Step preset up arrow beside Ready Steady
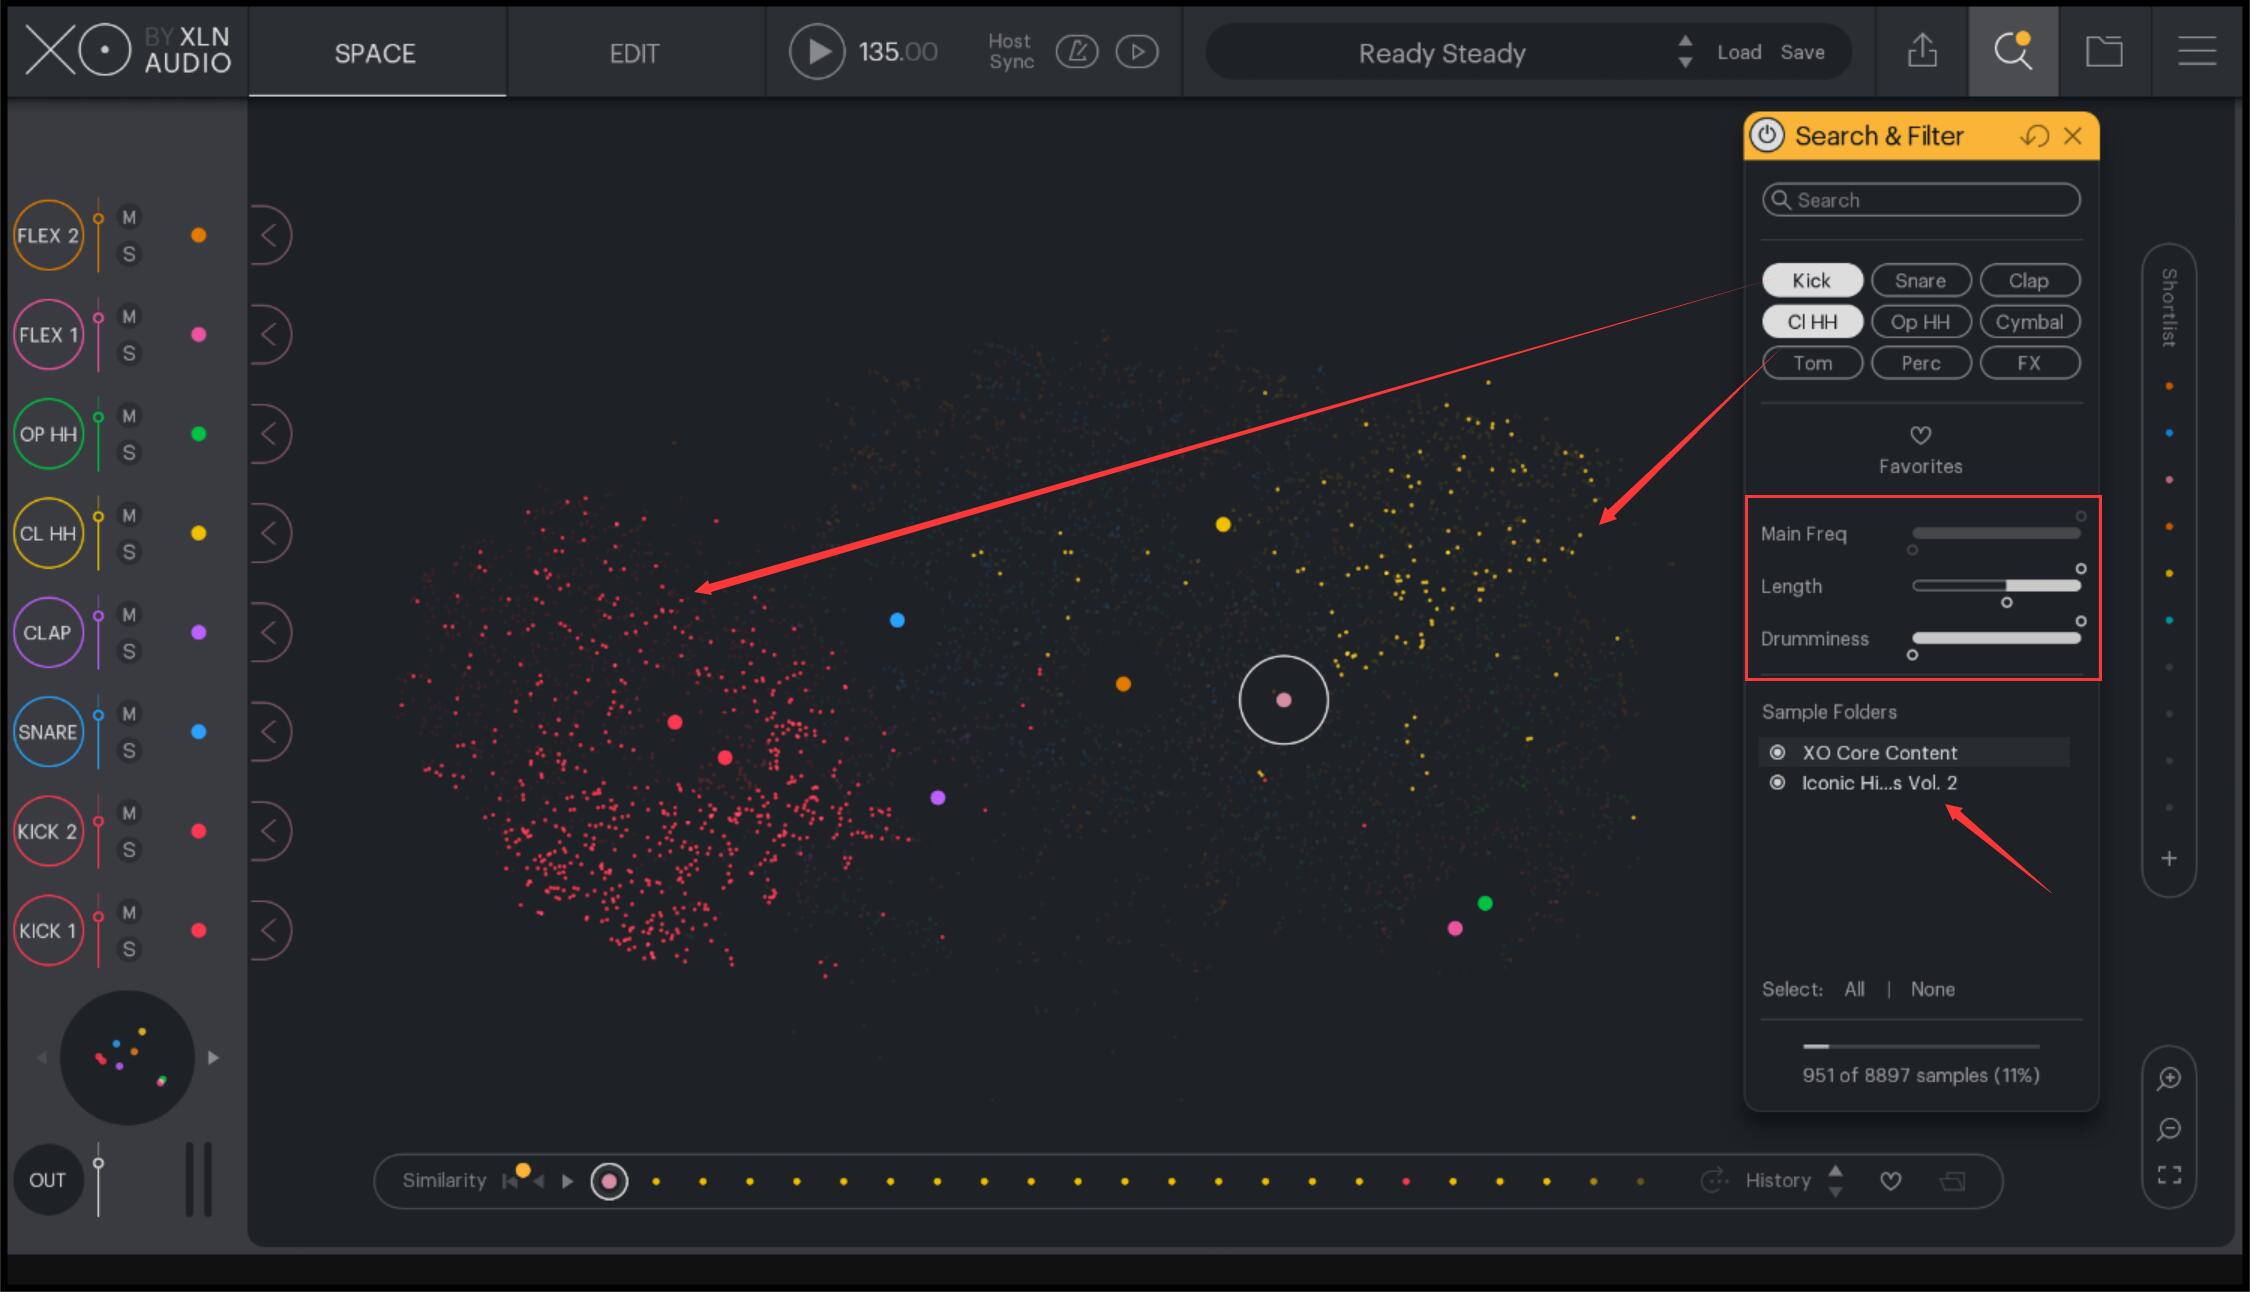The image size is (2250, 1292). tap(1685, 41)
